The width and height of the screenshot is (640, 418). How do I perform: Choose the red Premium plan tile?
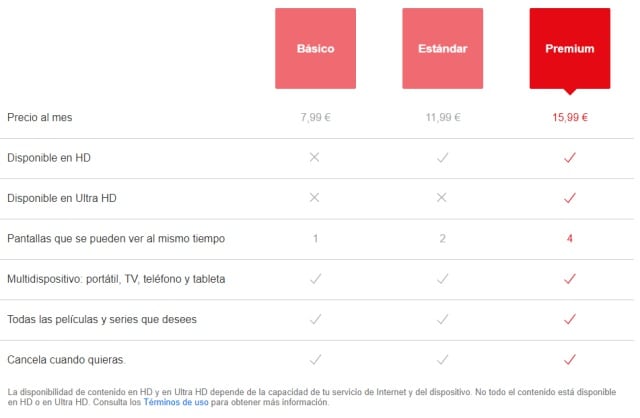pos(570,48)
